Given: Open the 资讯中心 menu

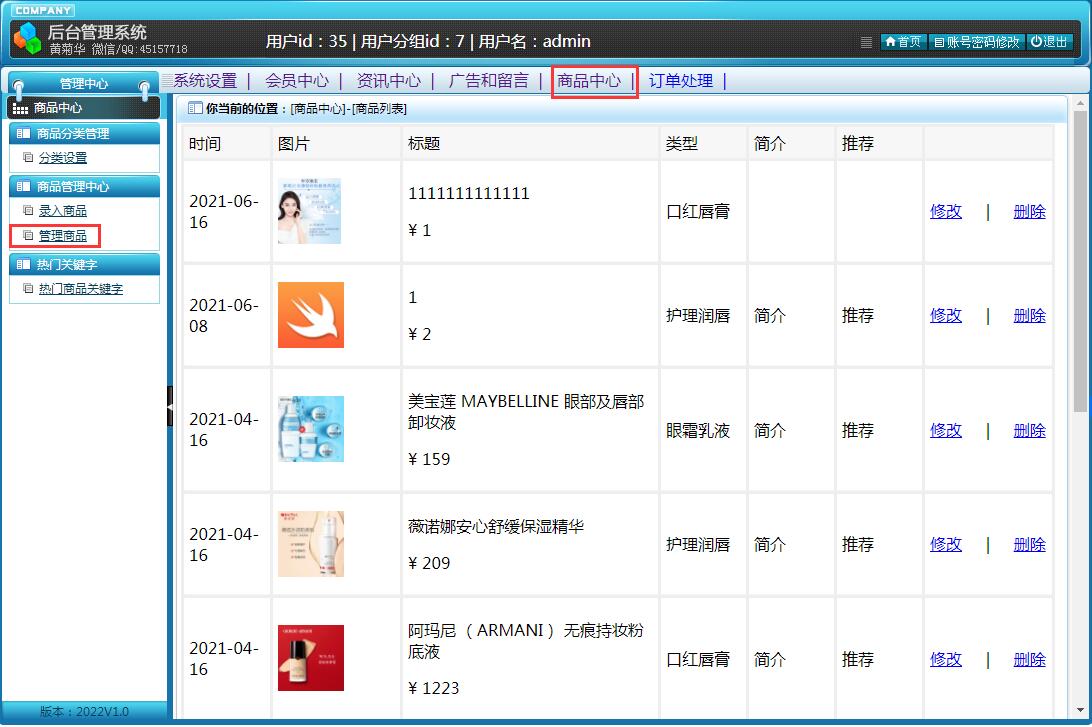Looking at the screenshot, I should coord(389,81).
